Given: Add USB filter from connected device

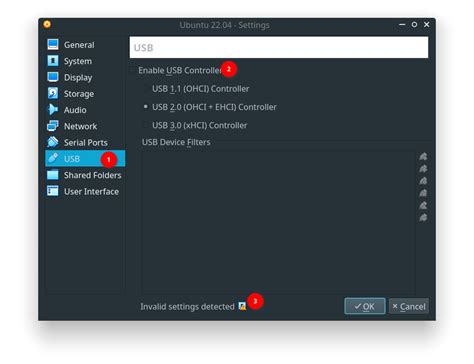Looking at the screenshot, I should click(x=423, y=169).
